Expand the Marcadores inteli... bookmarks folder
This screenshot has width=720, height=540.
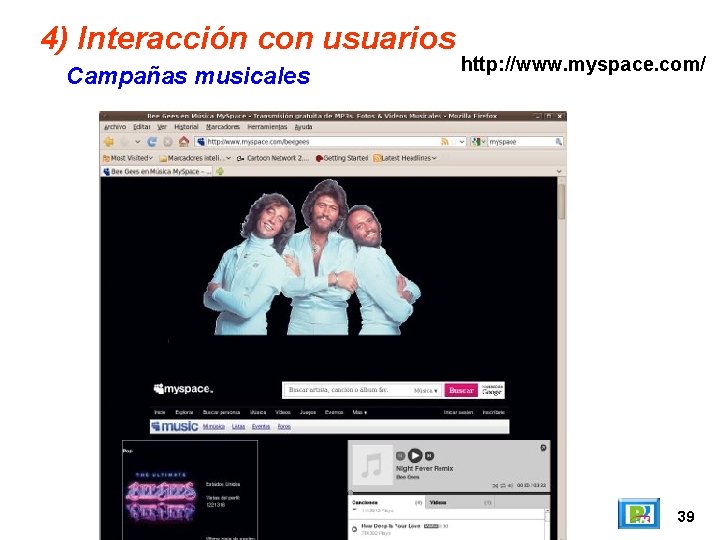pyautogui.click(x=195, y=158)
